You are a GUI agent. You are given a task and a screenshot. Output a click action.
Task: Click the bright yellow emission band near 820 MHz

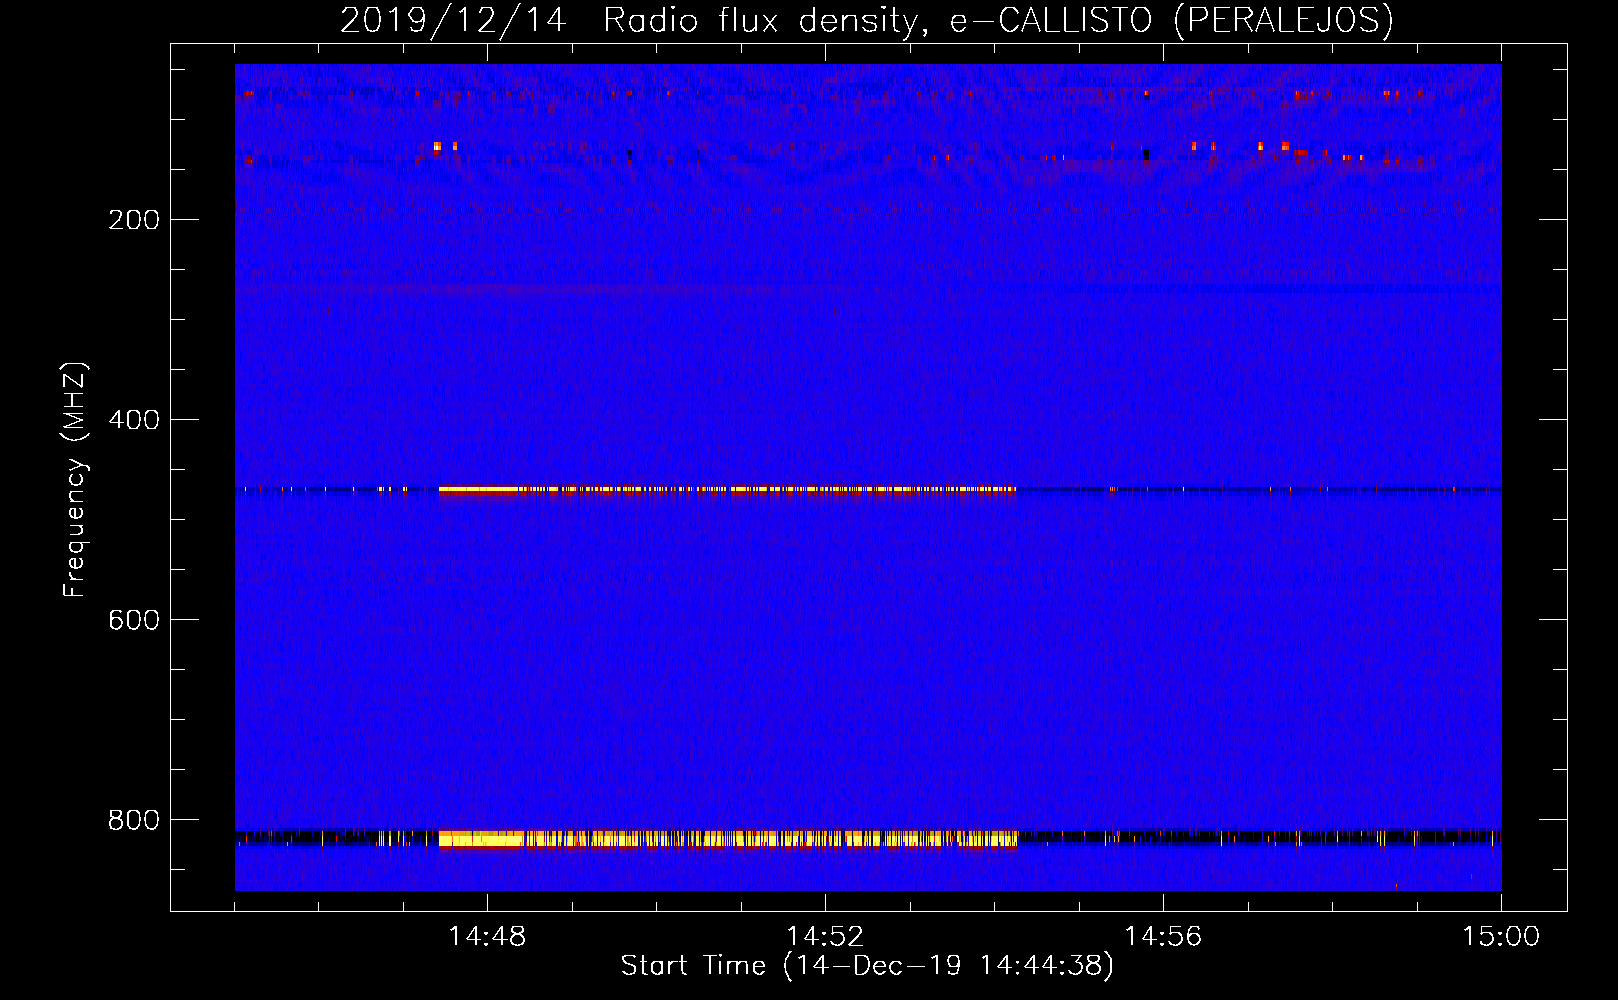click(x=728, y=839)
